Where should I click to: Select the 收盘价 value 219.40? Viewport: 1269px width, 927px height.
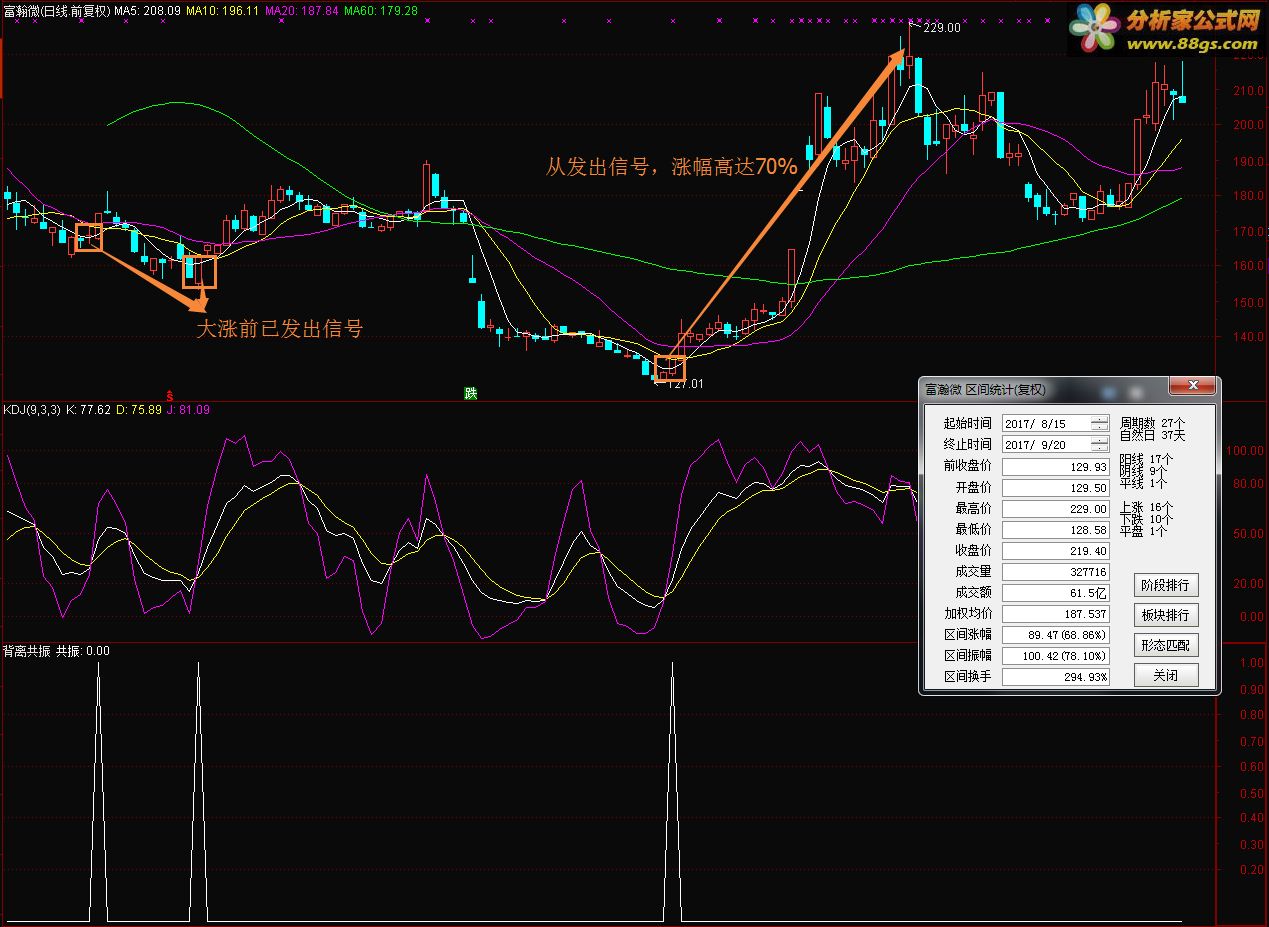(1055, 551)
